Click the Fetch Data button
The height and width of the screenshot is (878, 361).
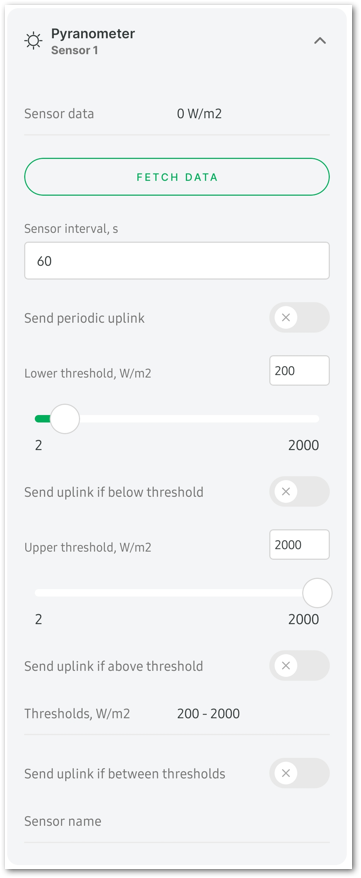tap(177, 177)
